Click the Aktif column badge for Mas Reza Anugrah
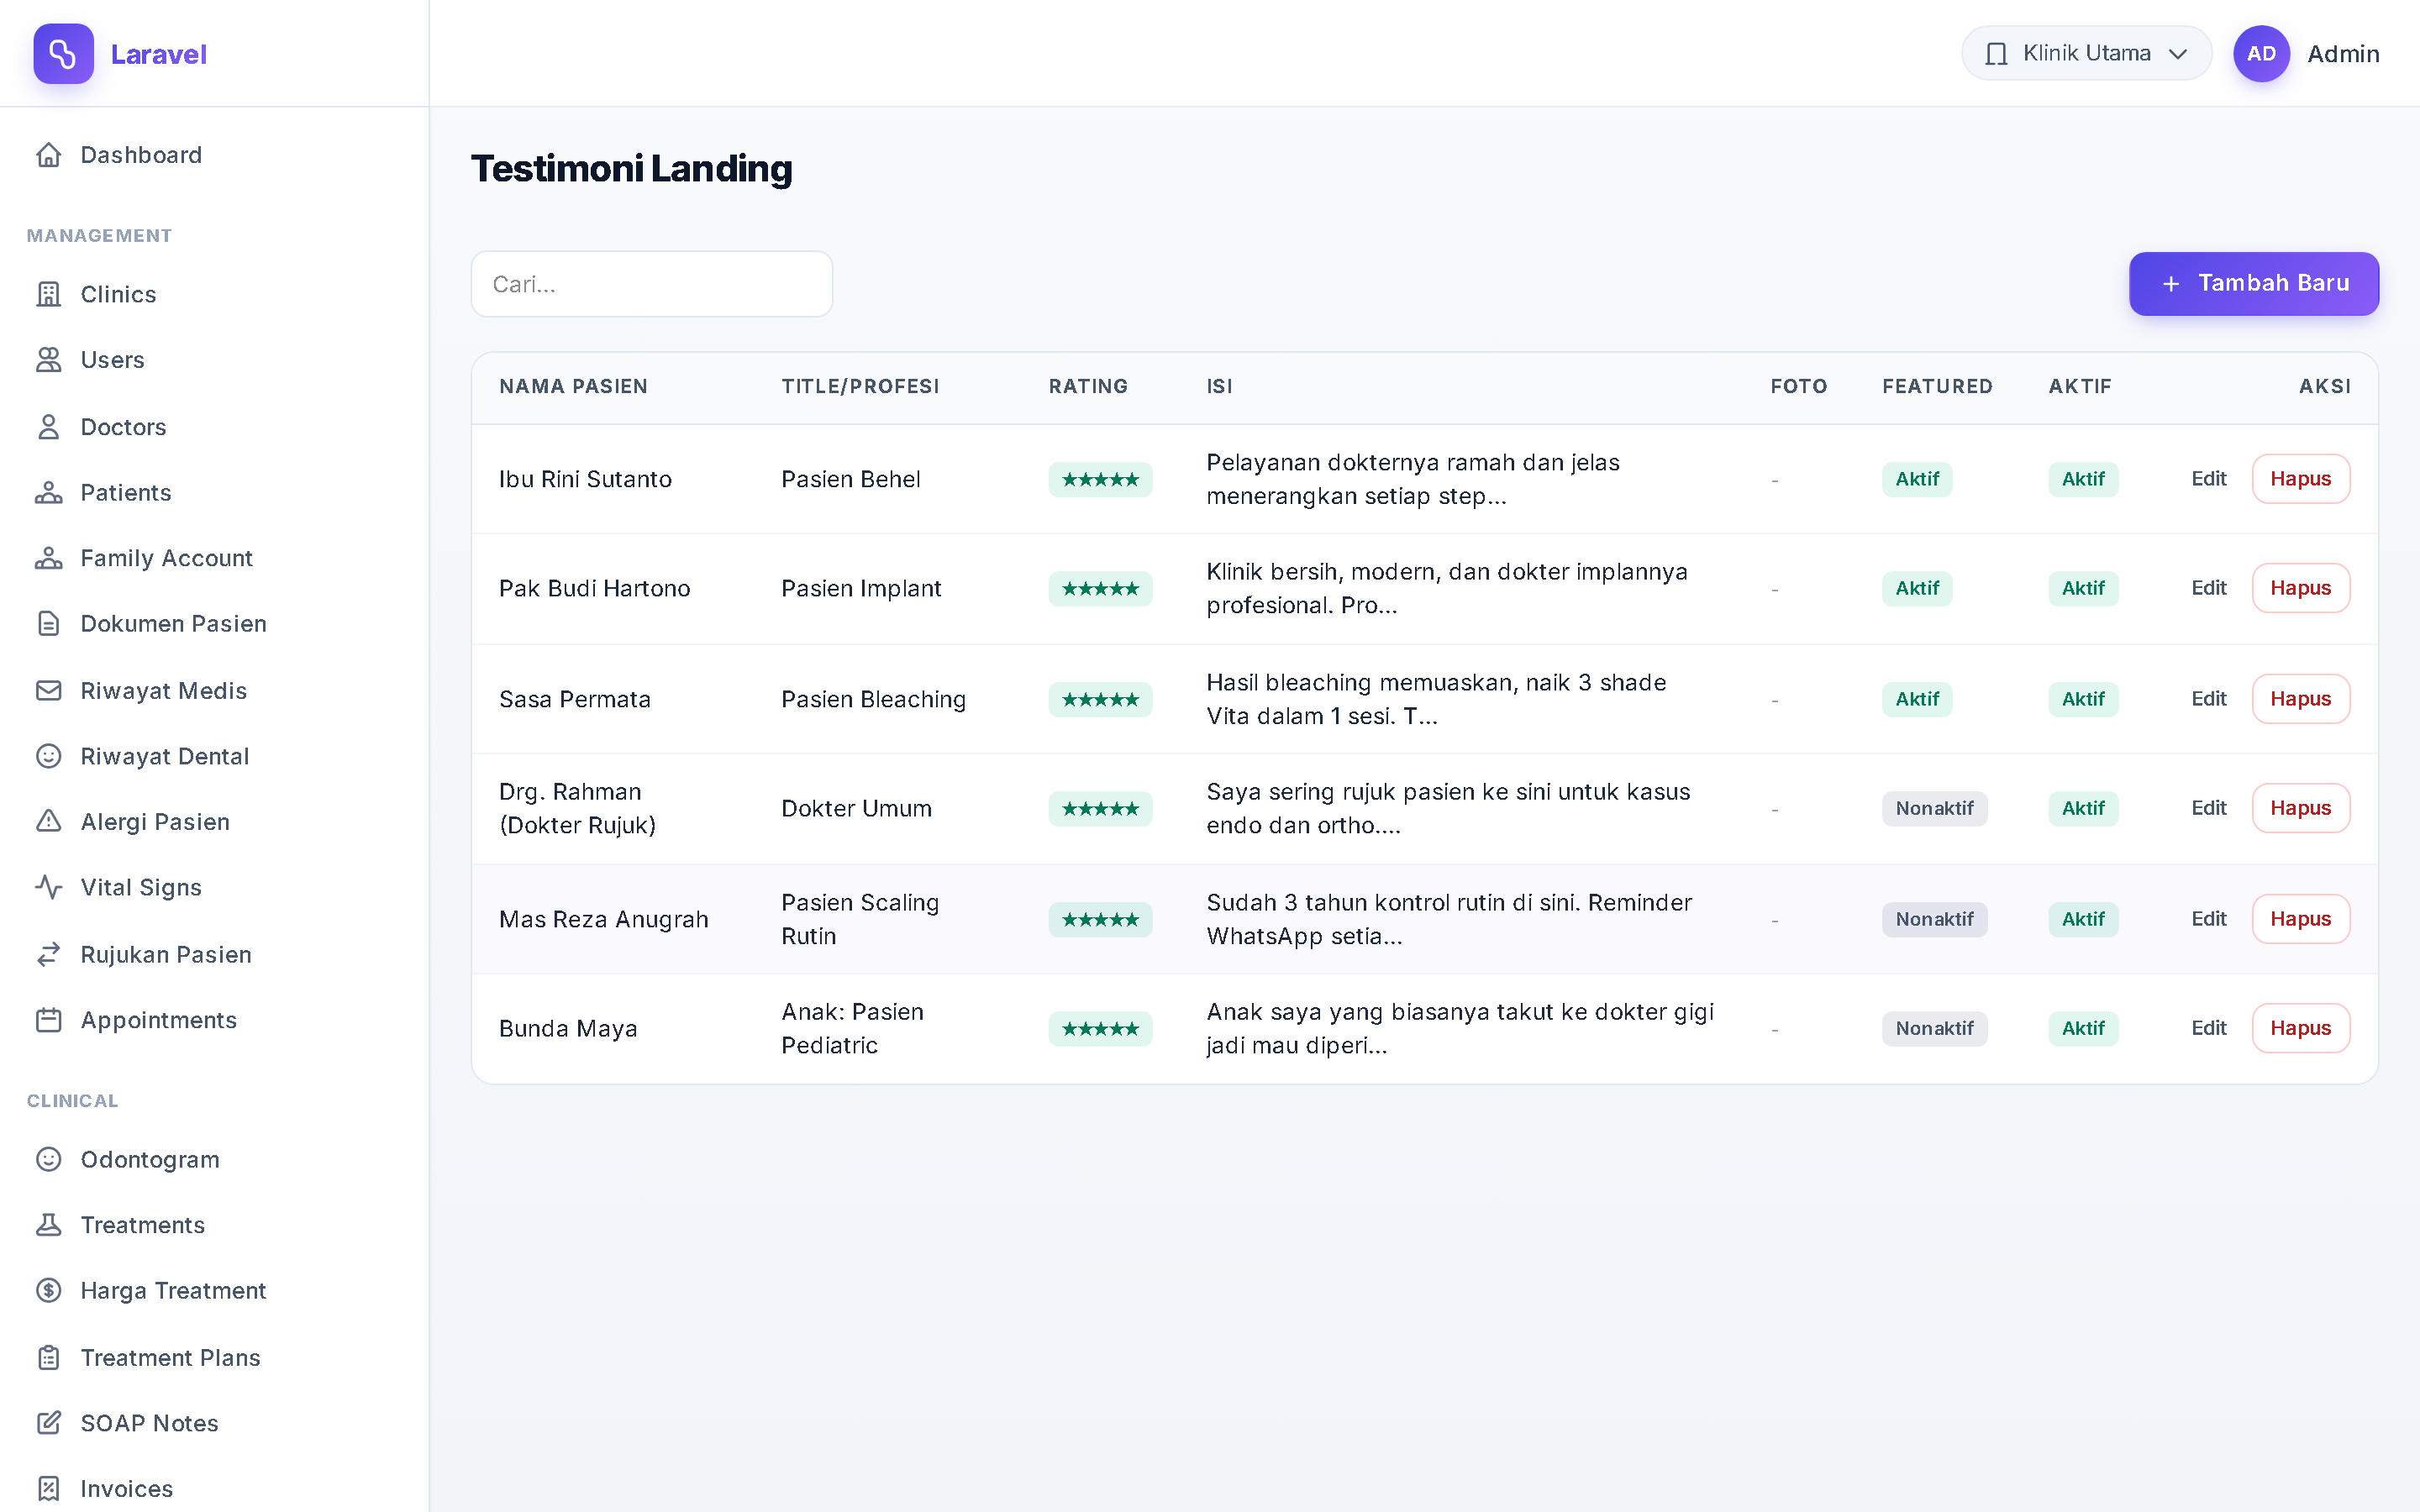Image resolution: width=2420 pixels, height=1512 pixels. point(2083,919)
